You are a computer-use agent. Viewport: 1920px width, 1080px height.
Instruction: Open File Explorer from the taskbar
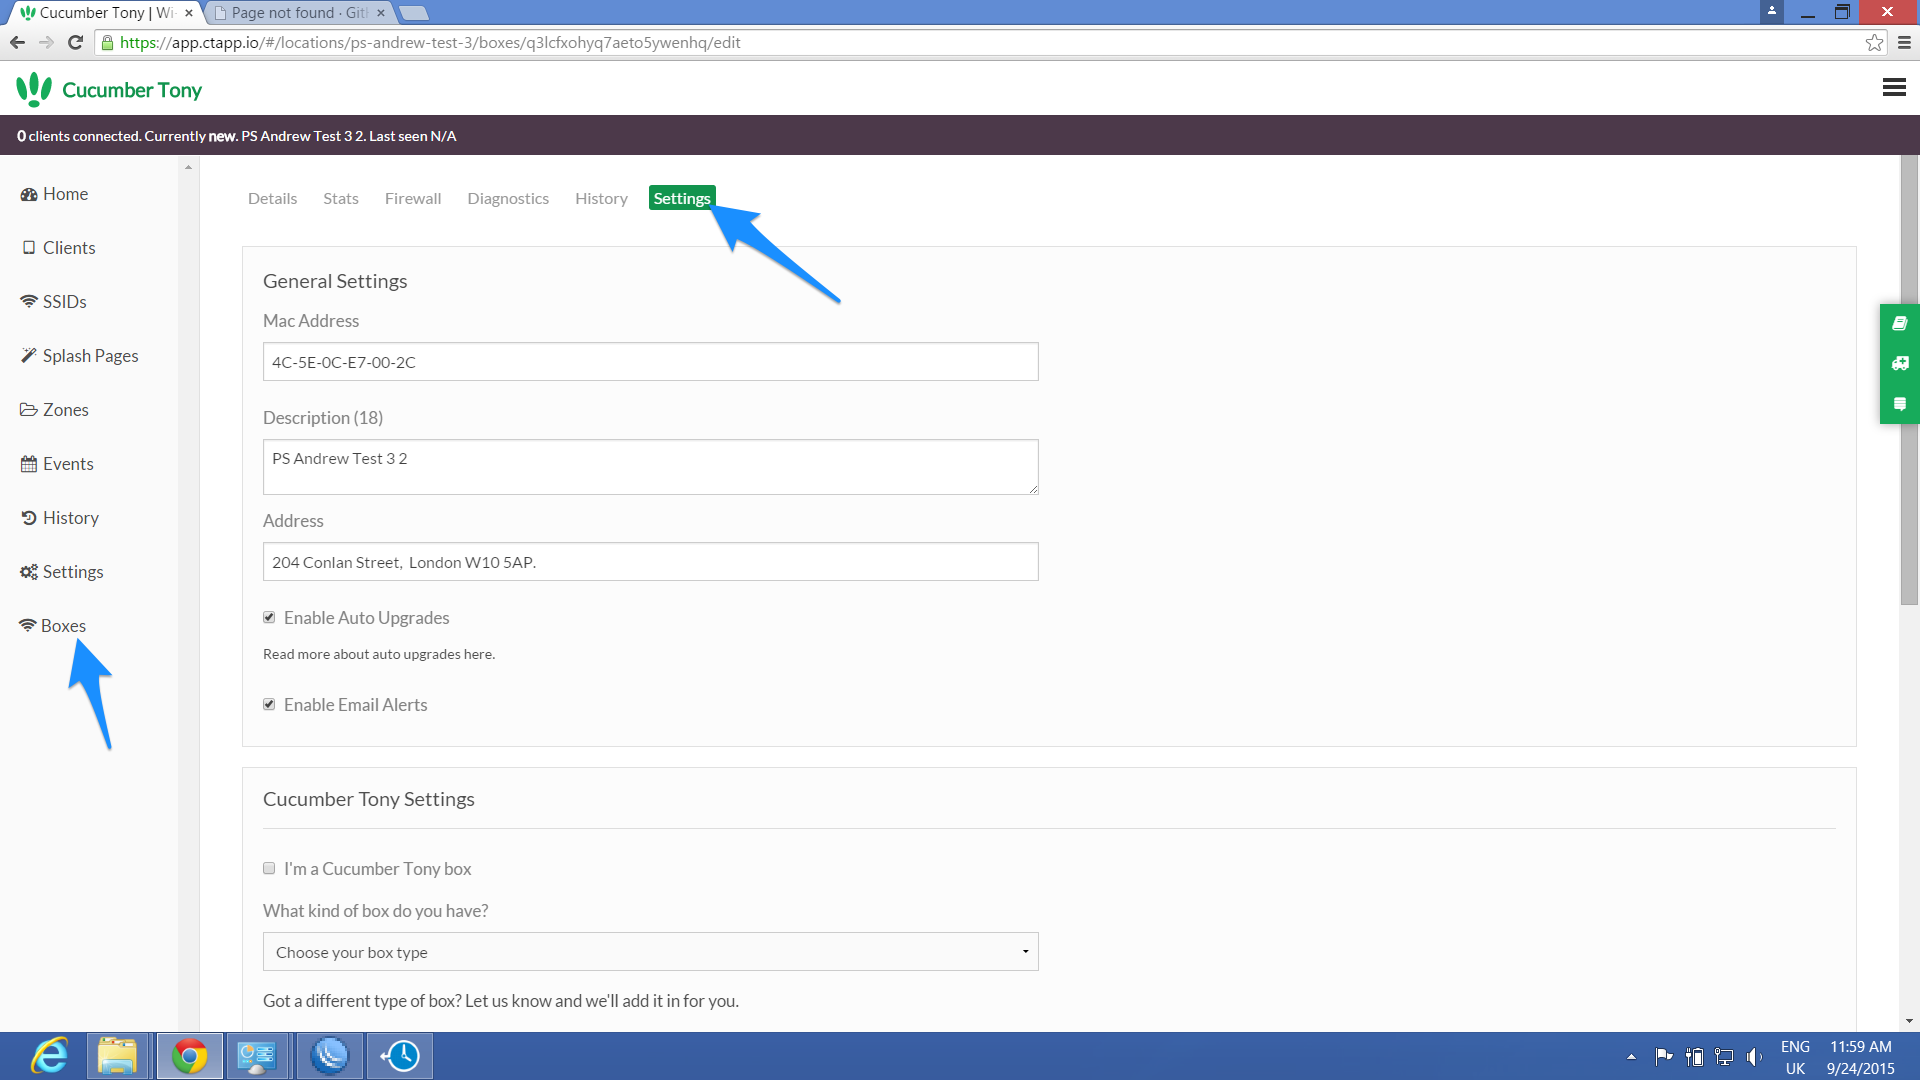(x=117, y=1056)
